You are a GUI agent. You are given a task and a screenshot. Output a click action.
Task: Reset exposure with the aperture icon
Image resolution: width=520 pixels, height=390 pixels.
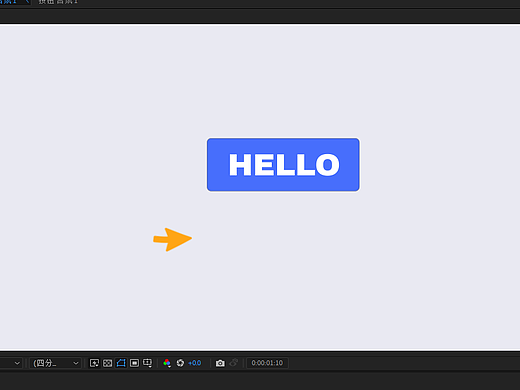point(180,363)
